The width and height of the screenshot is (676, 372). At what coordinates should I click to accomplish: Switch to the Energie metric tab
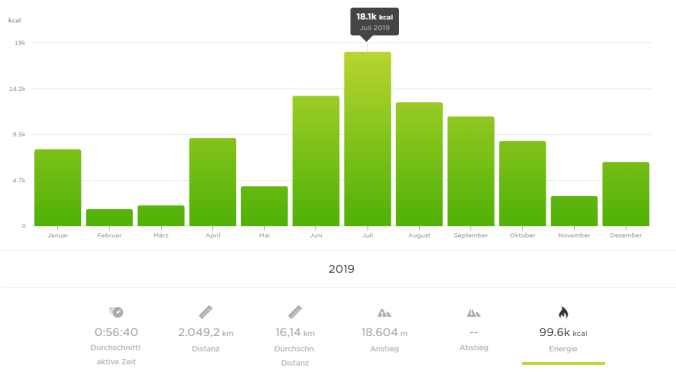pyautogui.click(x=563, y=334)
